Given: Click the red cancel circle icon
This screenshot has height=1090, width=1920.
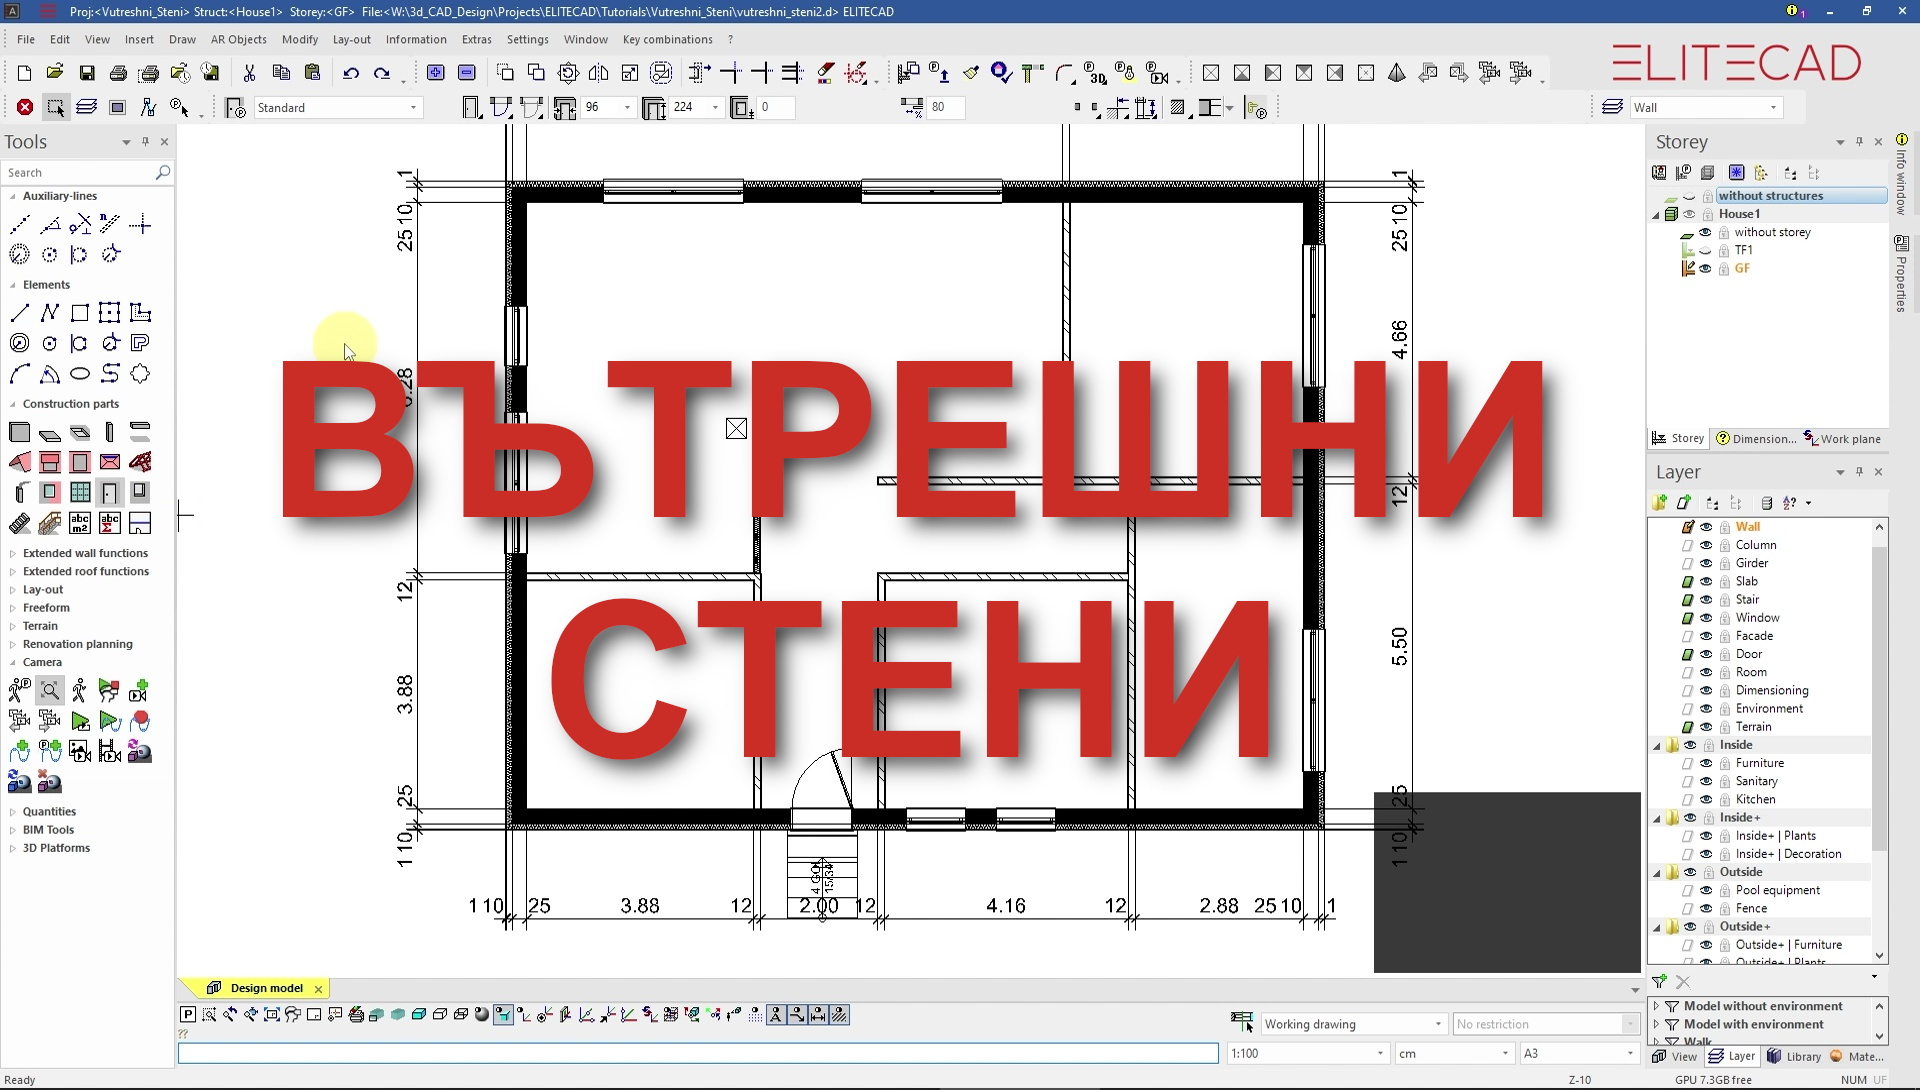Looking at the screenshot, I should (x=25, y=107).
